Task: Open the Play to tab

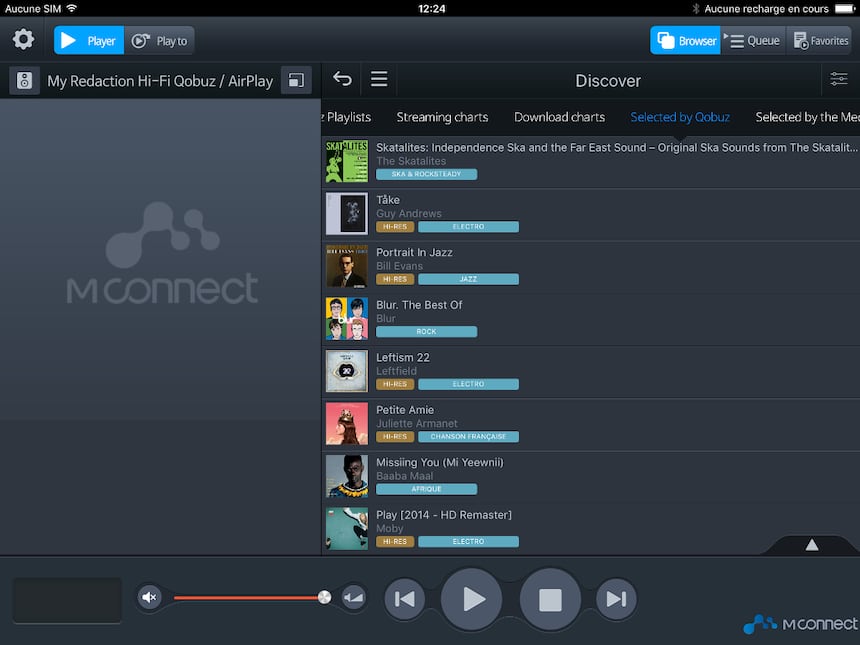Action: coord(159,41)
